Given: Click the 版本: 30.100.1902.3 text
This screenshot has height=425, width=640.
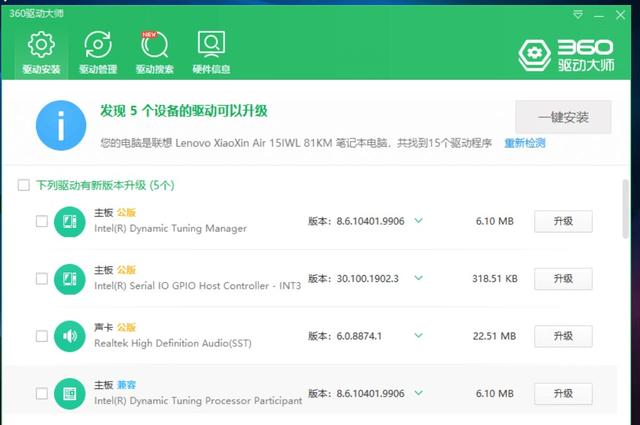Looking at the screenshot, I should (353, 278).
